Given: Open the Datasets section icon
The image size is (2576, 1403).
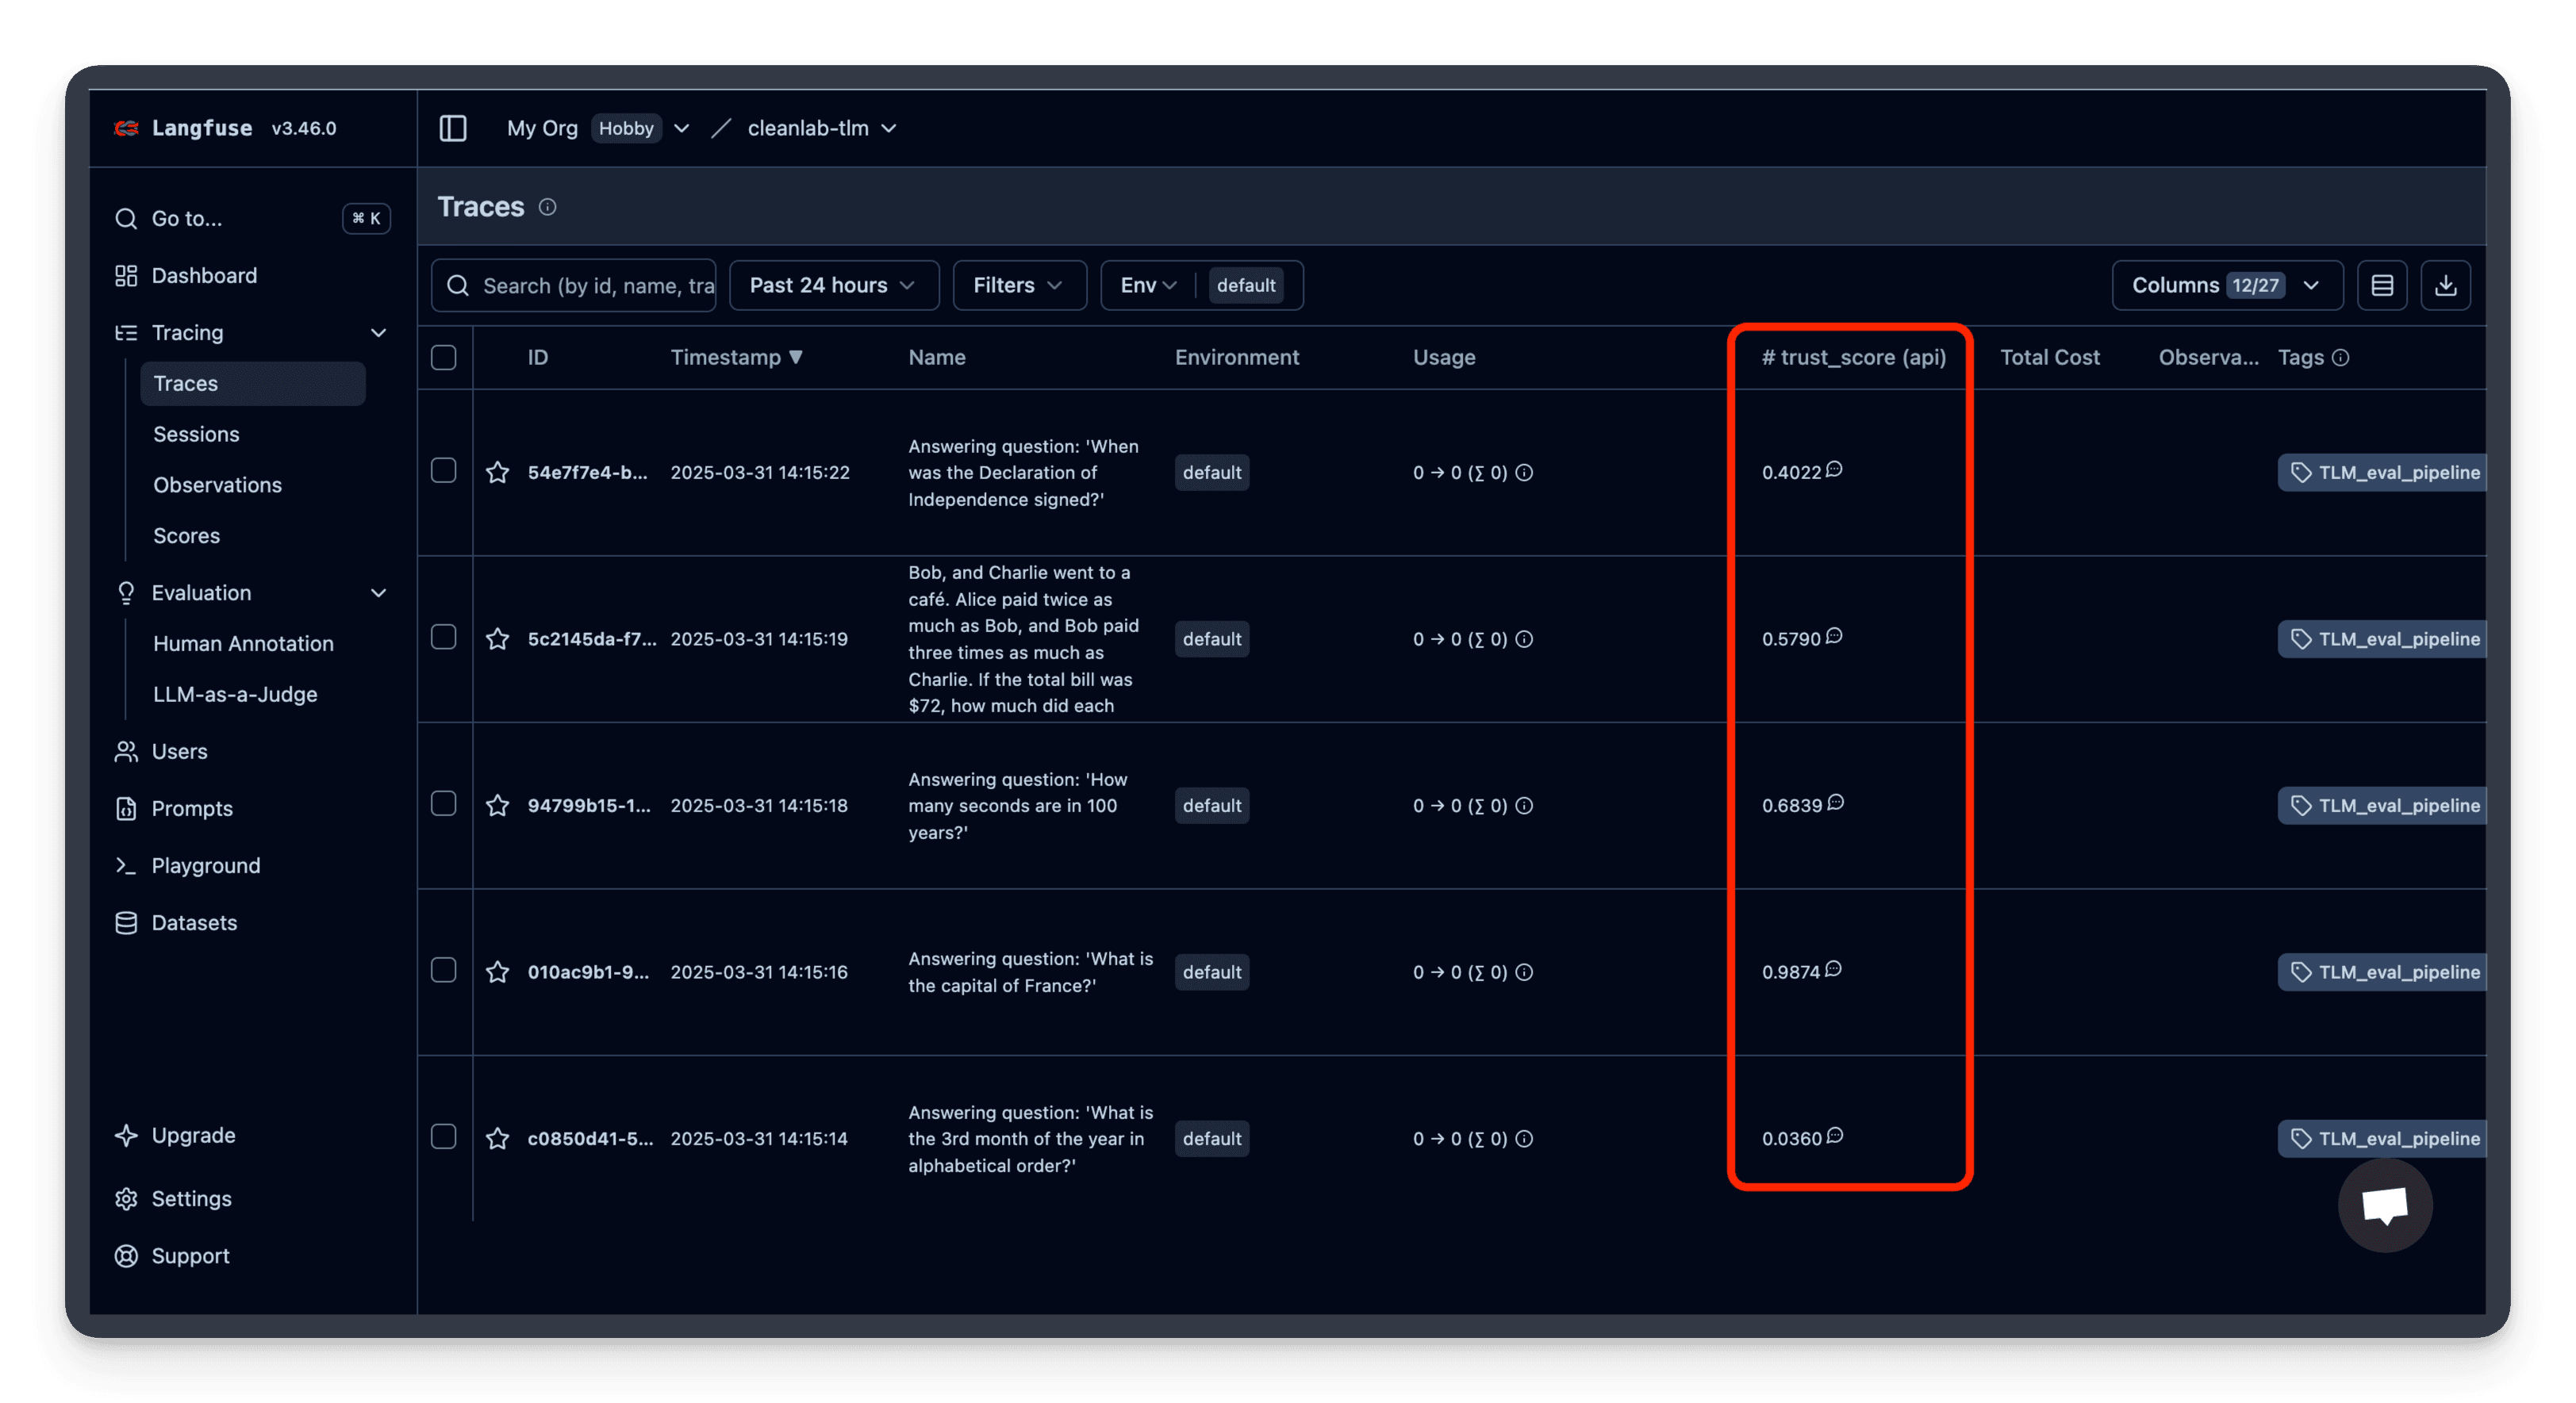Looking at the screenshot, I should (x=126, y=922).
